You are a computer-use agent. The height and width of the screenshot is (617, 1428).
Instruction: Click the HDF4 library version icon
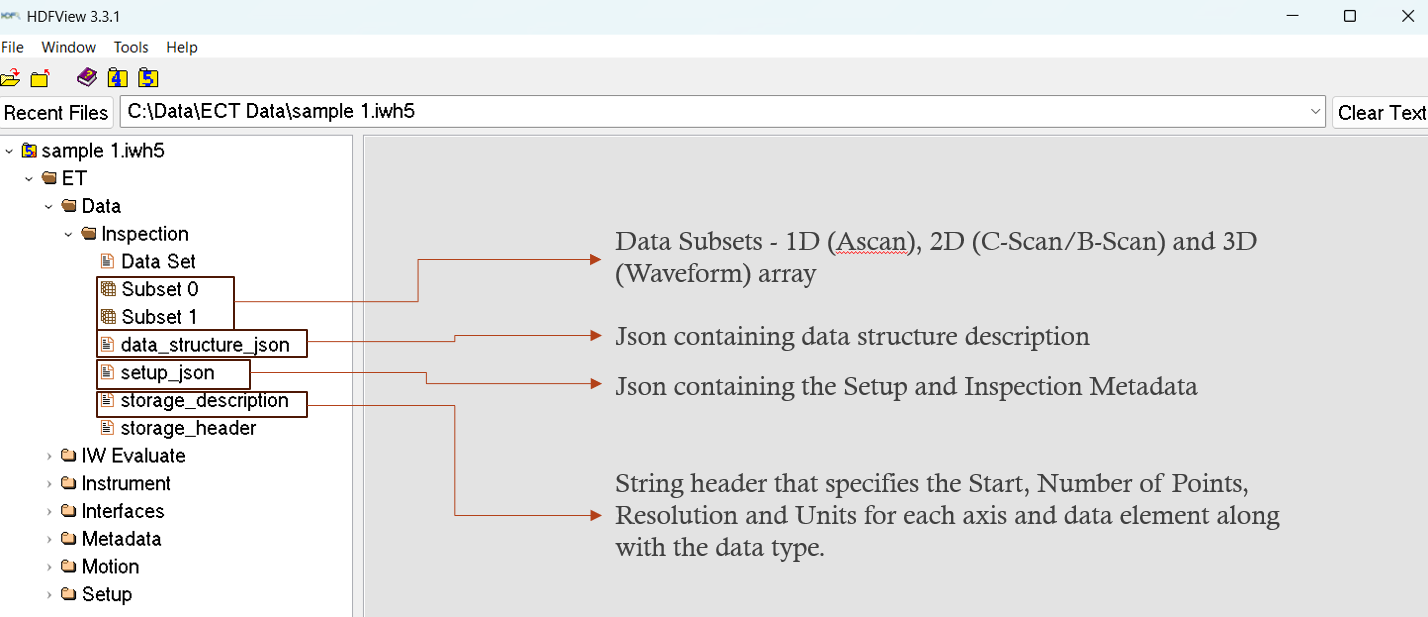[x=118, y=78]
